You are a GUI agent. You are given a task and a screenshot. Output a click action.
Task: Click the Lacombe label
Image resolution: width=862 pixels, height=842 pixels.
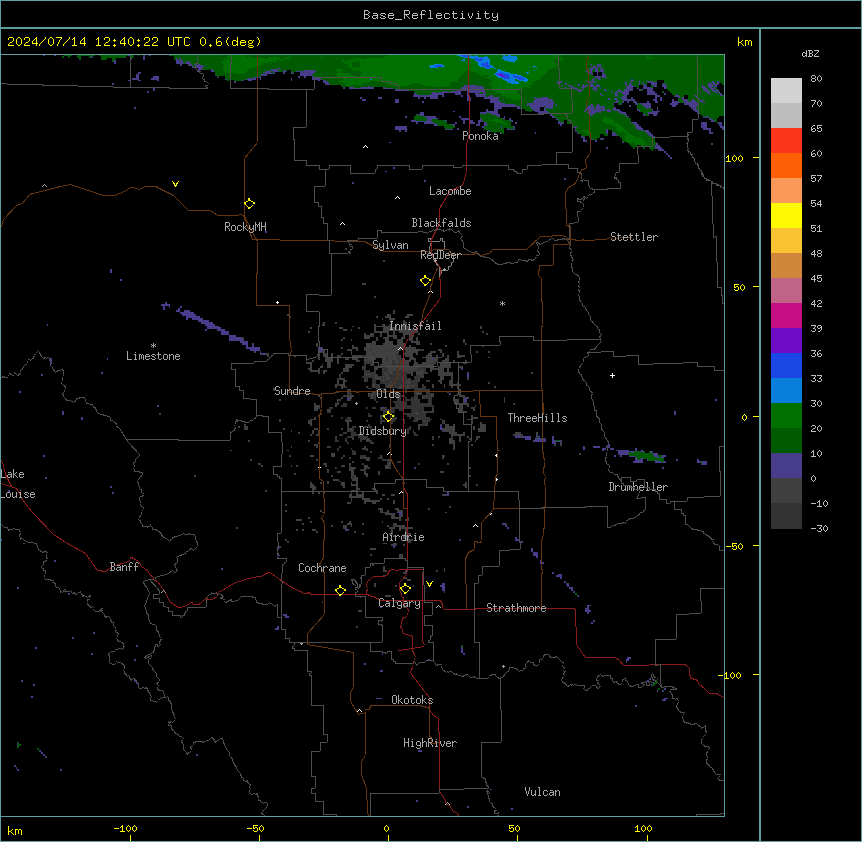coord(450,191)
